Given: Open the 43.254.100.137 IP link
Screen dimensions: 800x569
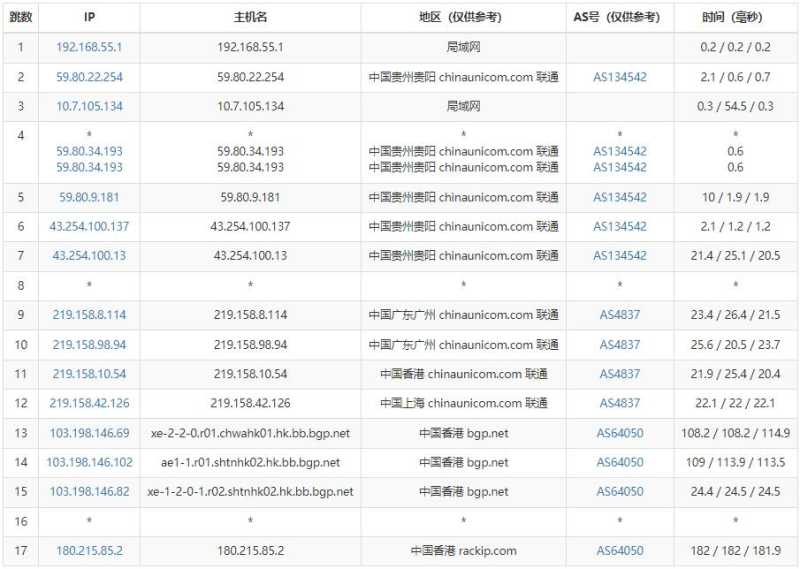Looking at the screenshot, I should tap(89, 226).
